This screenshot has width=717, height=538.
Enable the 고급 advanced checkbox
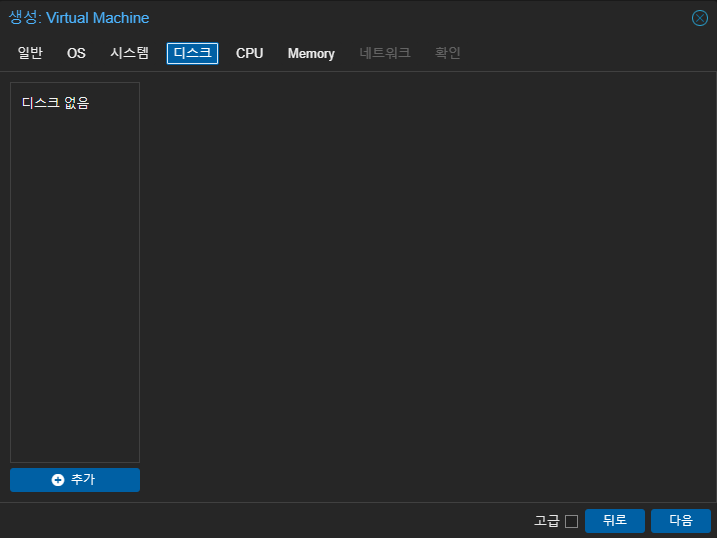click(572, 521)
